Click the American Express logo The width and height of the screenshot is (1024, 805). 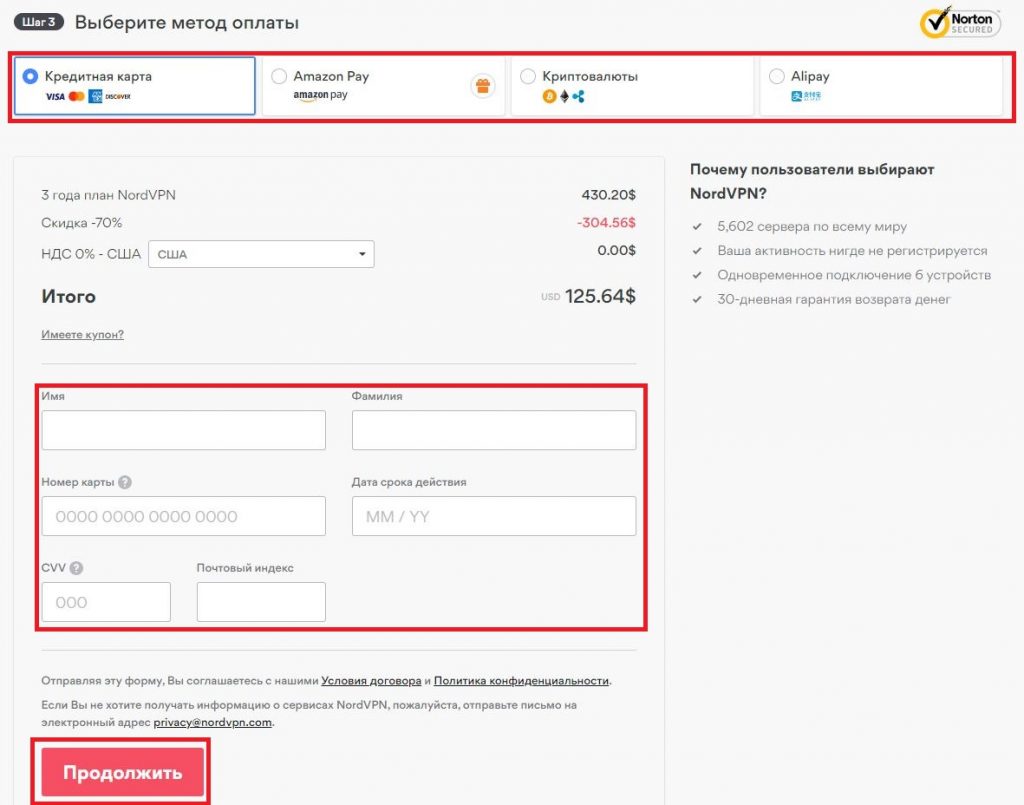95,97
